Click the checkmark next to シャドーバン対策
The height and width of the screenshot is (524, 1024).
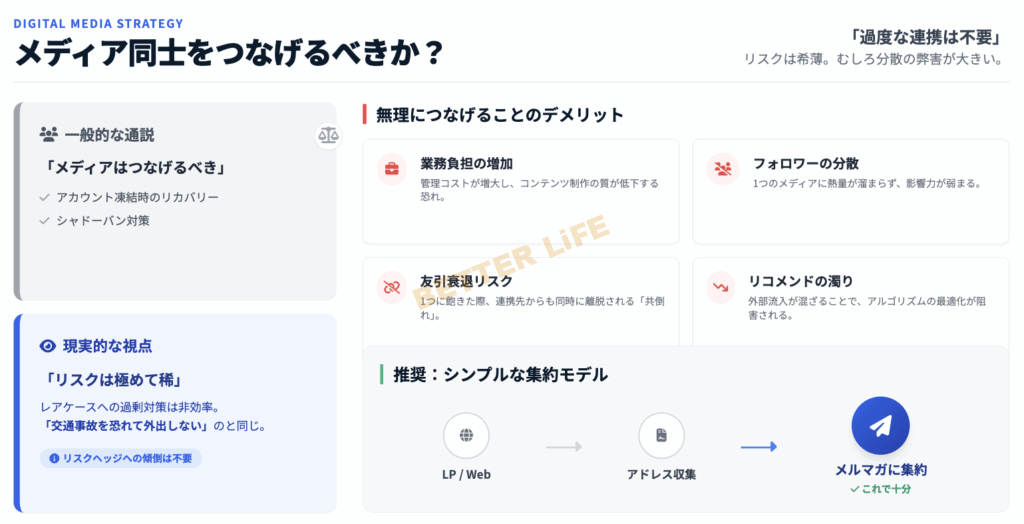point(44,220)
